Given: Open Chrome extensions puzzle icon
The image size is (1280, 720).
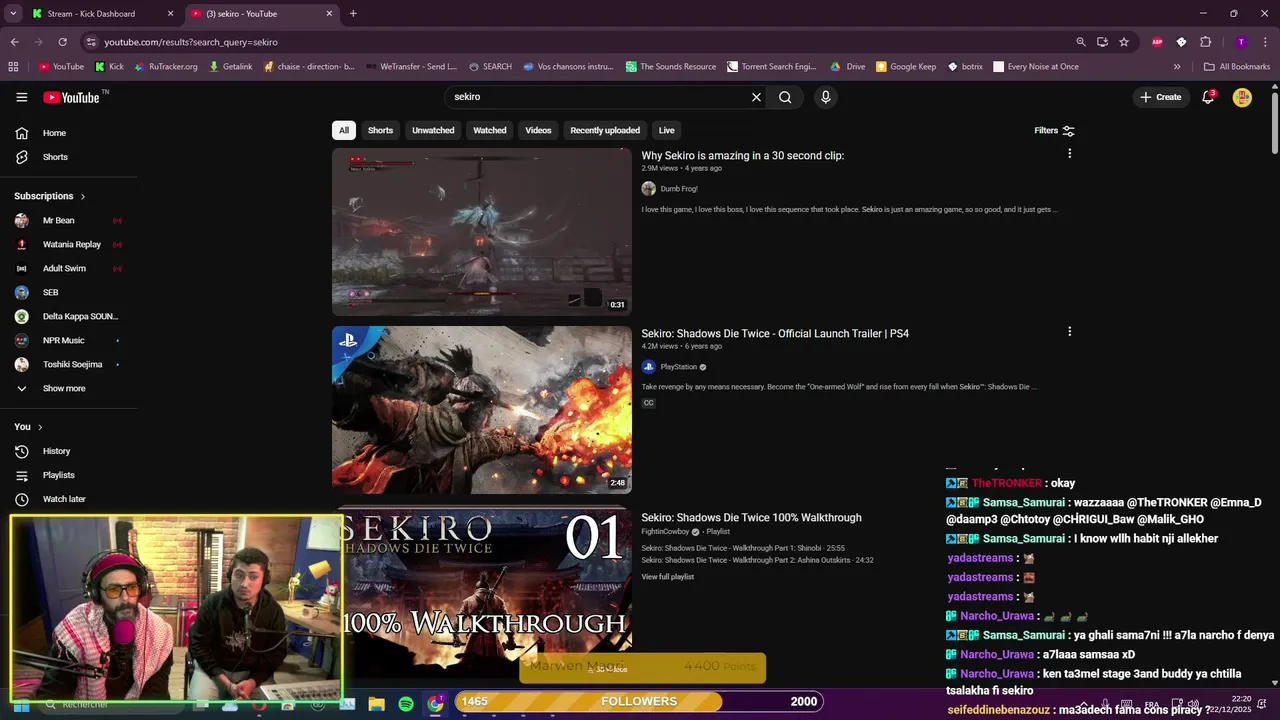Looking at the screenshot, I should tap(1205, 42).
